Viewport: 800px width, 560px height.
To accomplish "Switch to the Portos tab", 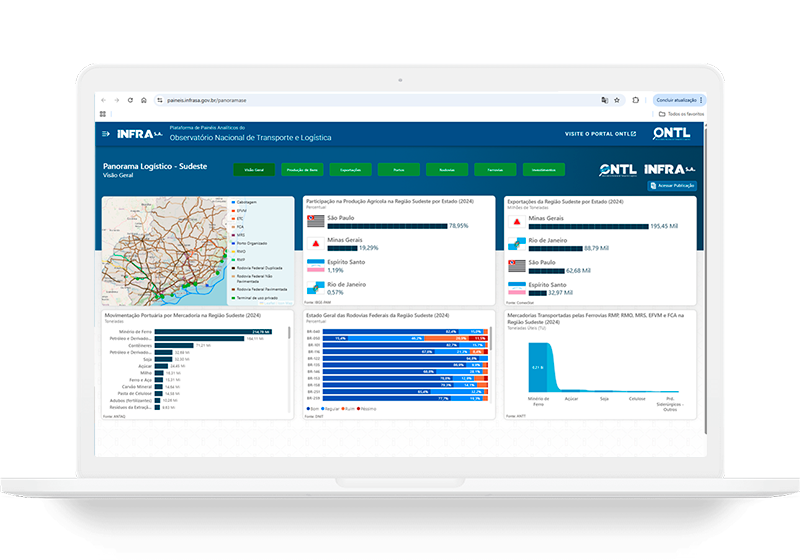I will coord(399,170).
